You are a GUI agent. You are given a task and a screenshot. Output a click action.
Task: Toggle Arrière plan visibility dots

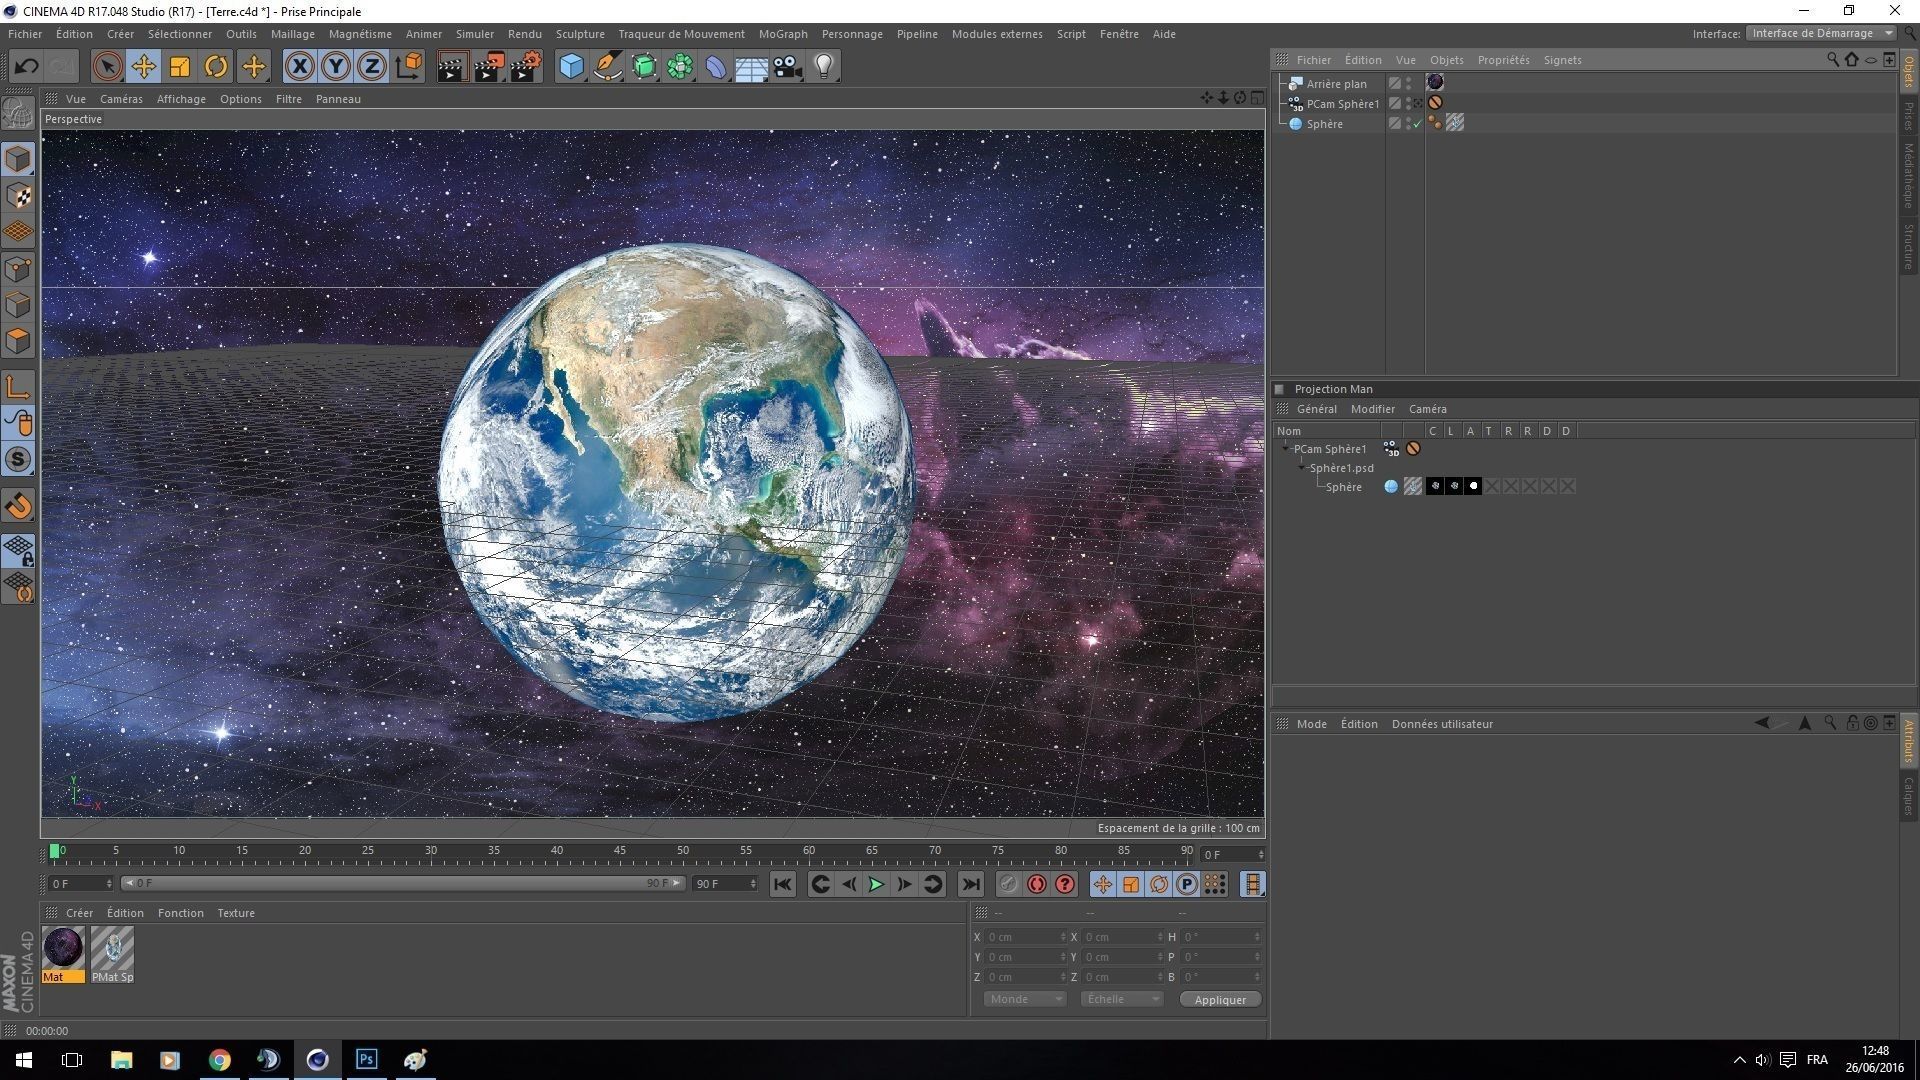[1409, 83]
